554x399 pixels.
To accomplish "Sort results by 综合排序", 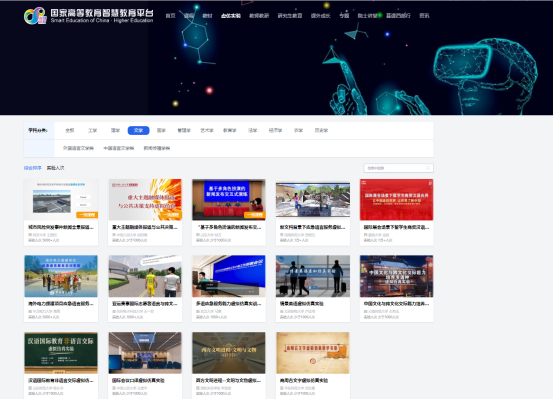I will 33,168.
